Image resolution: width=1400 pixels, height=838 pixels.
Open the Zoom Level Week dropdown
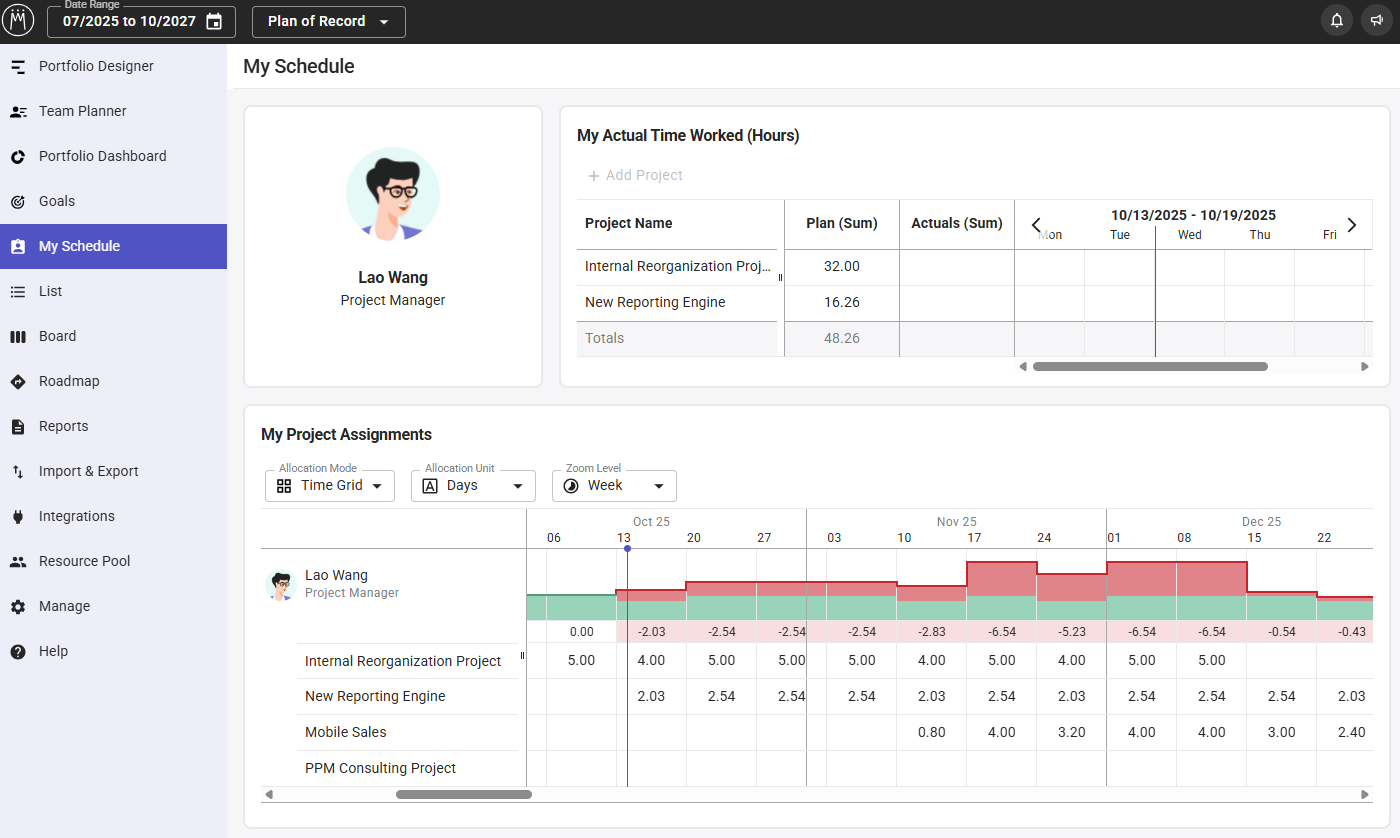[x=614, y=486]
